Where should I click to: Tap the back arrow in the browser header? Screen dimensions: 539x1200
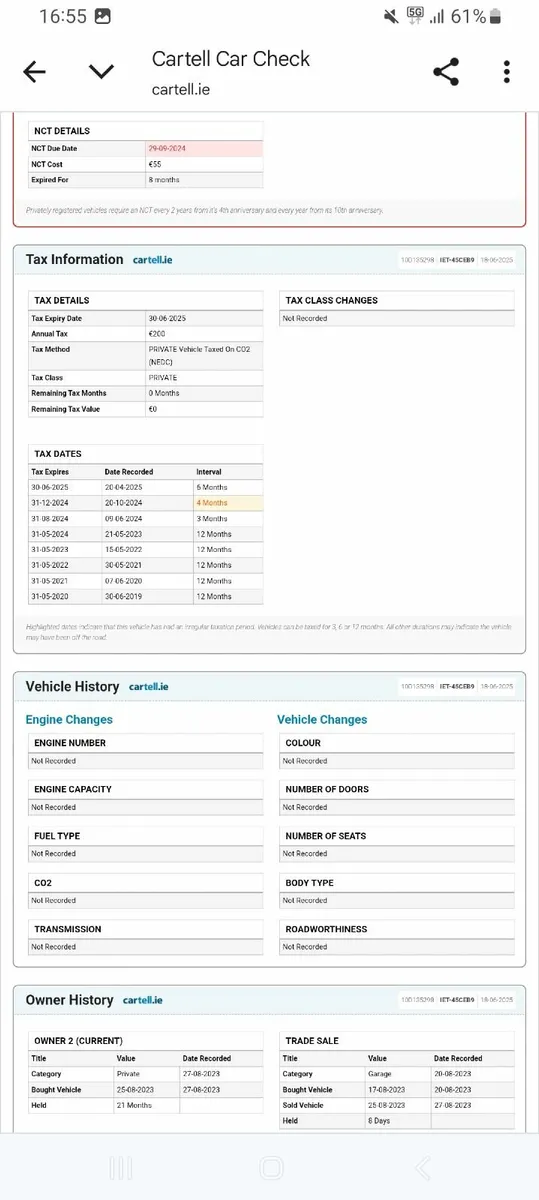[x=34, y=71]
